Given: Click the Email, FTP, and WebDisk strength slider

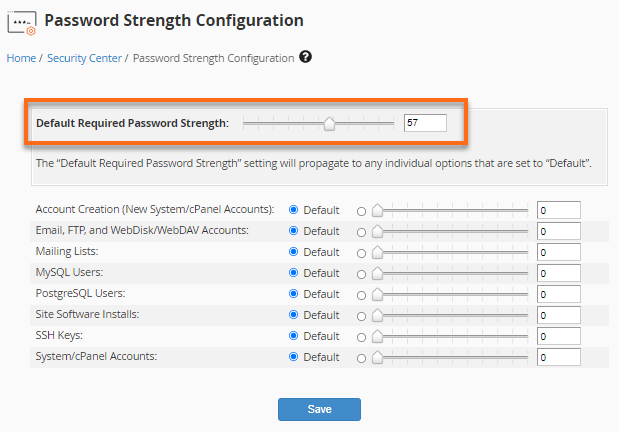Looking at the screenshot, I should tap(450, 231).
